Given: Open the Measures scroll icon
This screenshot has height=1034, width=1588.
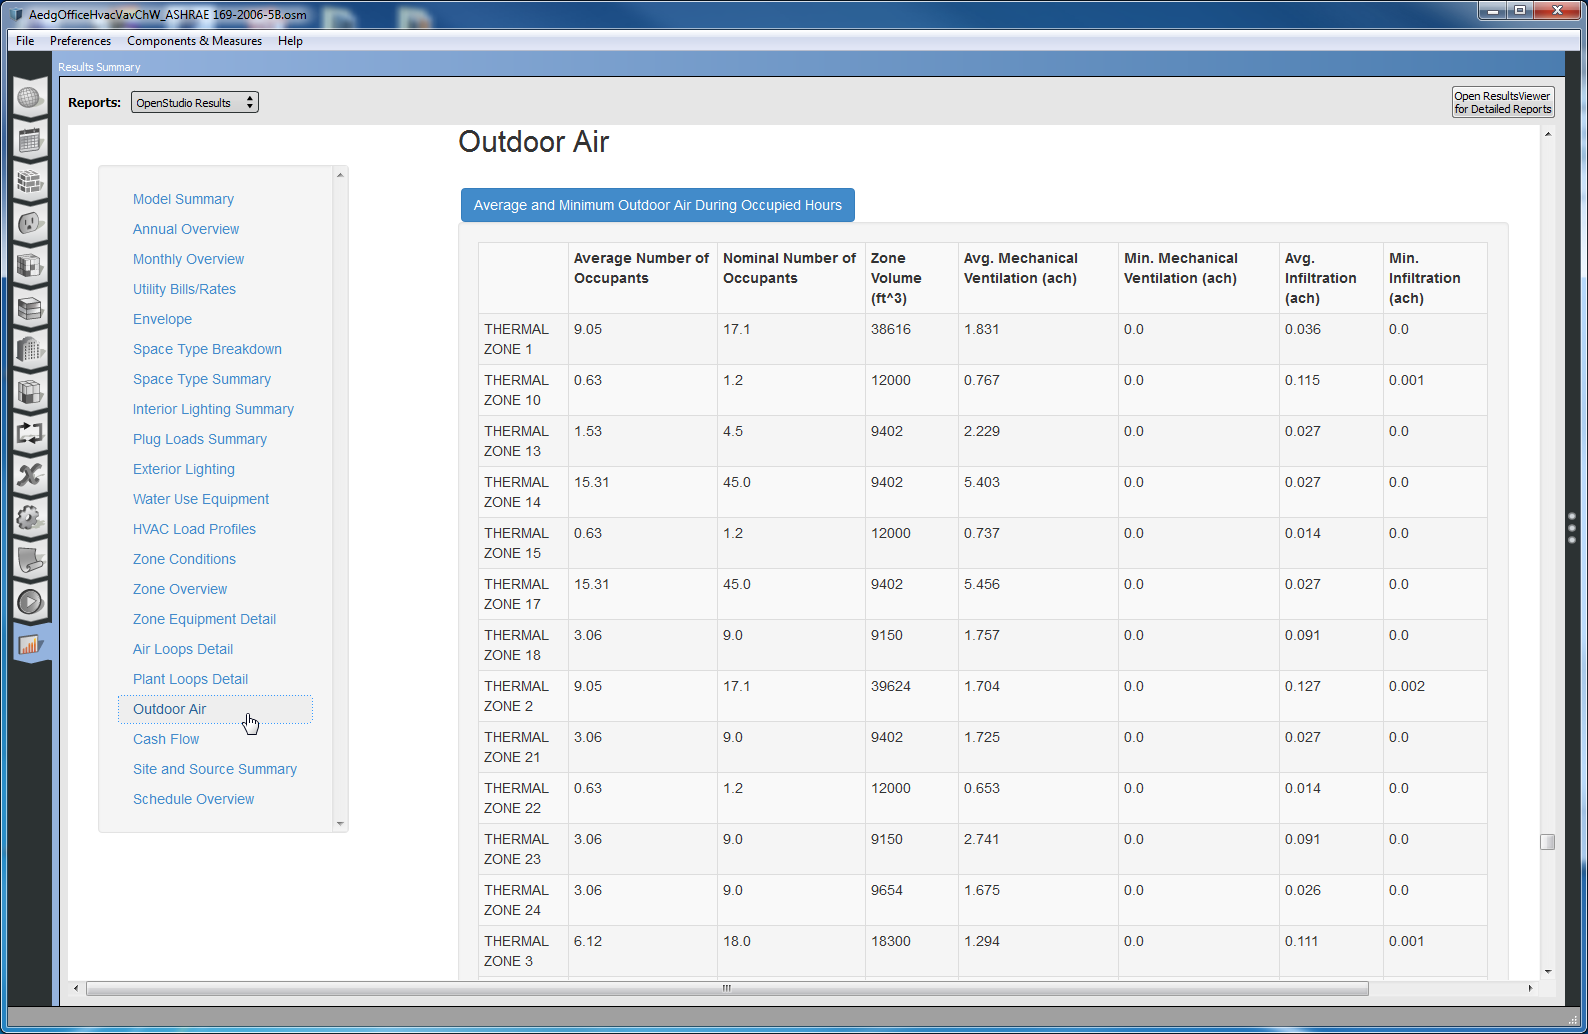Looking at the screenshot, I should point(29,560).
